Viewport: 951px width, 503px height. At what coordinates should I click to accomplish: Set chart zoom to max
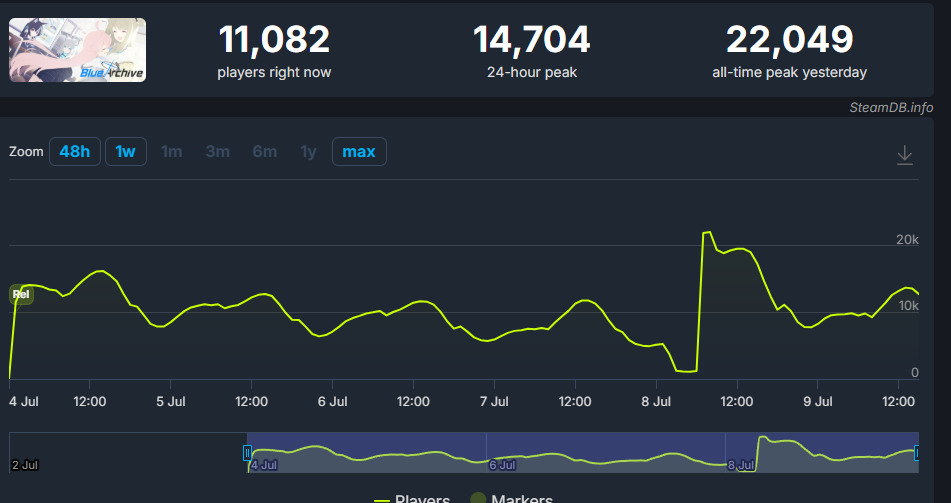coord(359,152)
